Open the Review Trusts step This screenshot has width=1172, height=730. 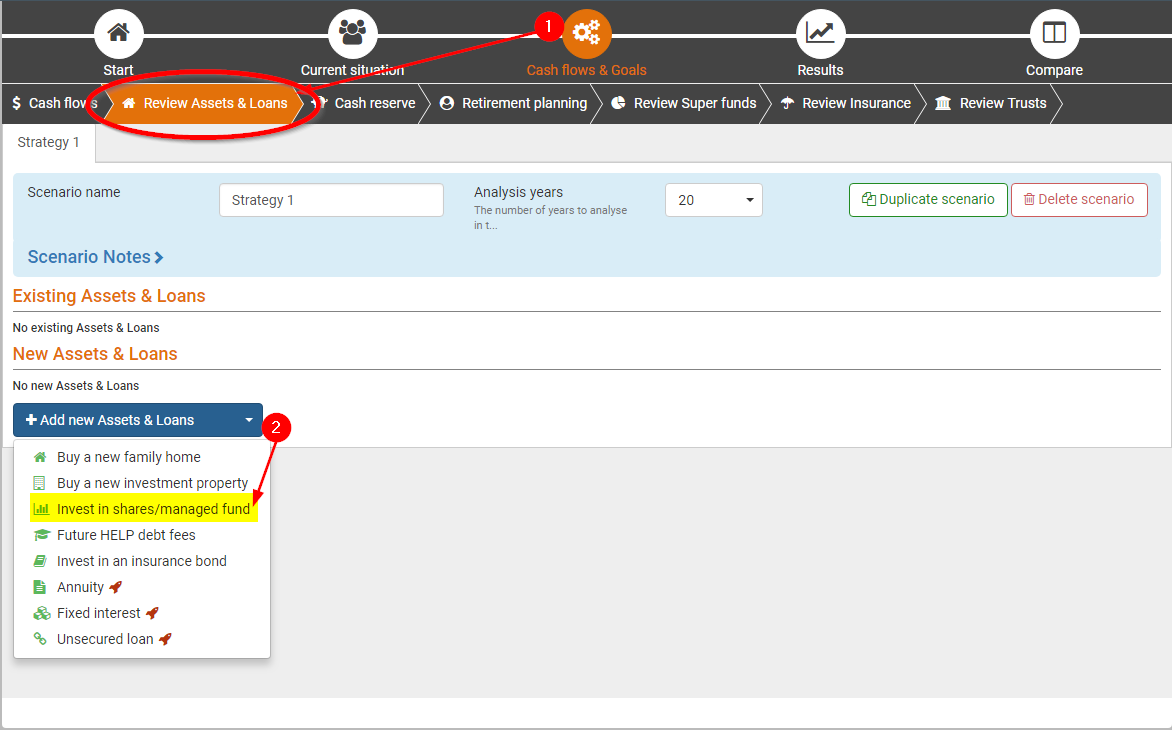pyautogui.click(x=991, y=103)
